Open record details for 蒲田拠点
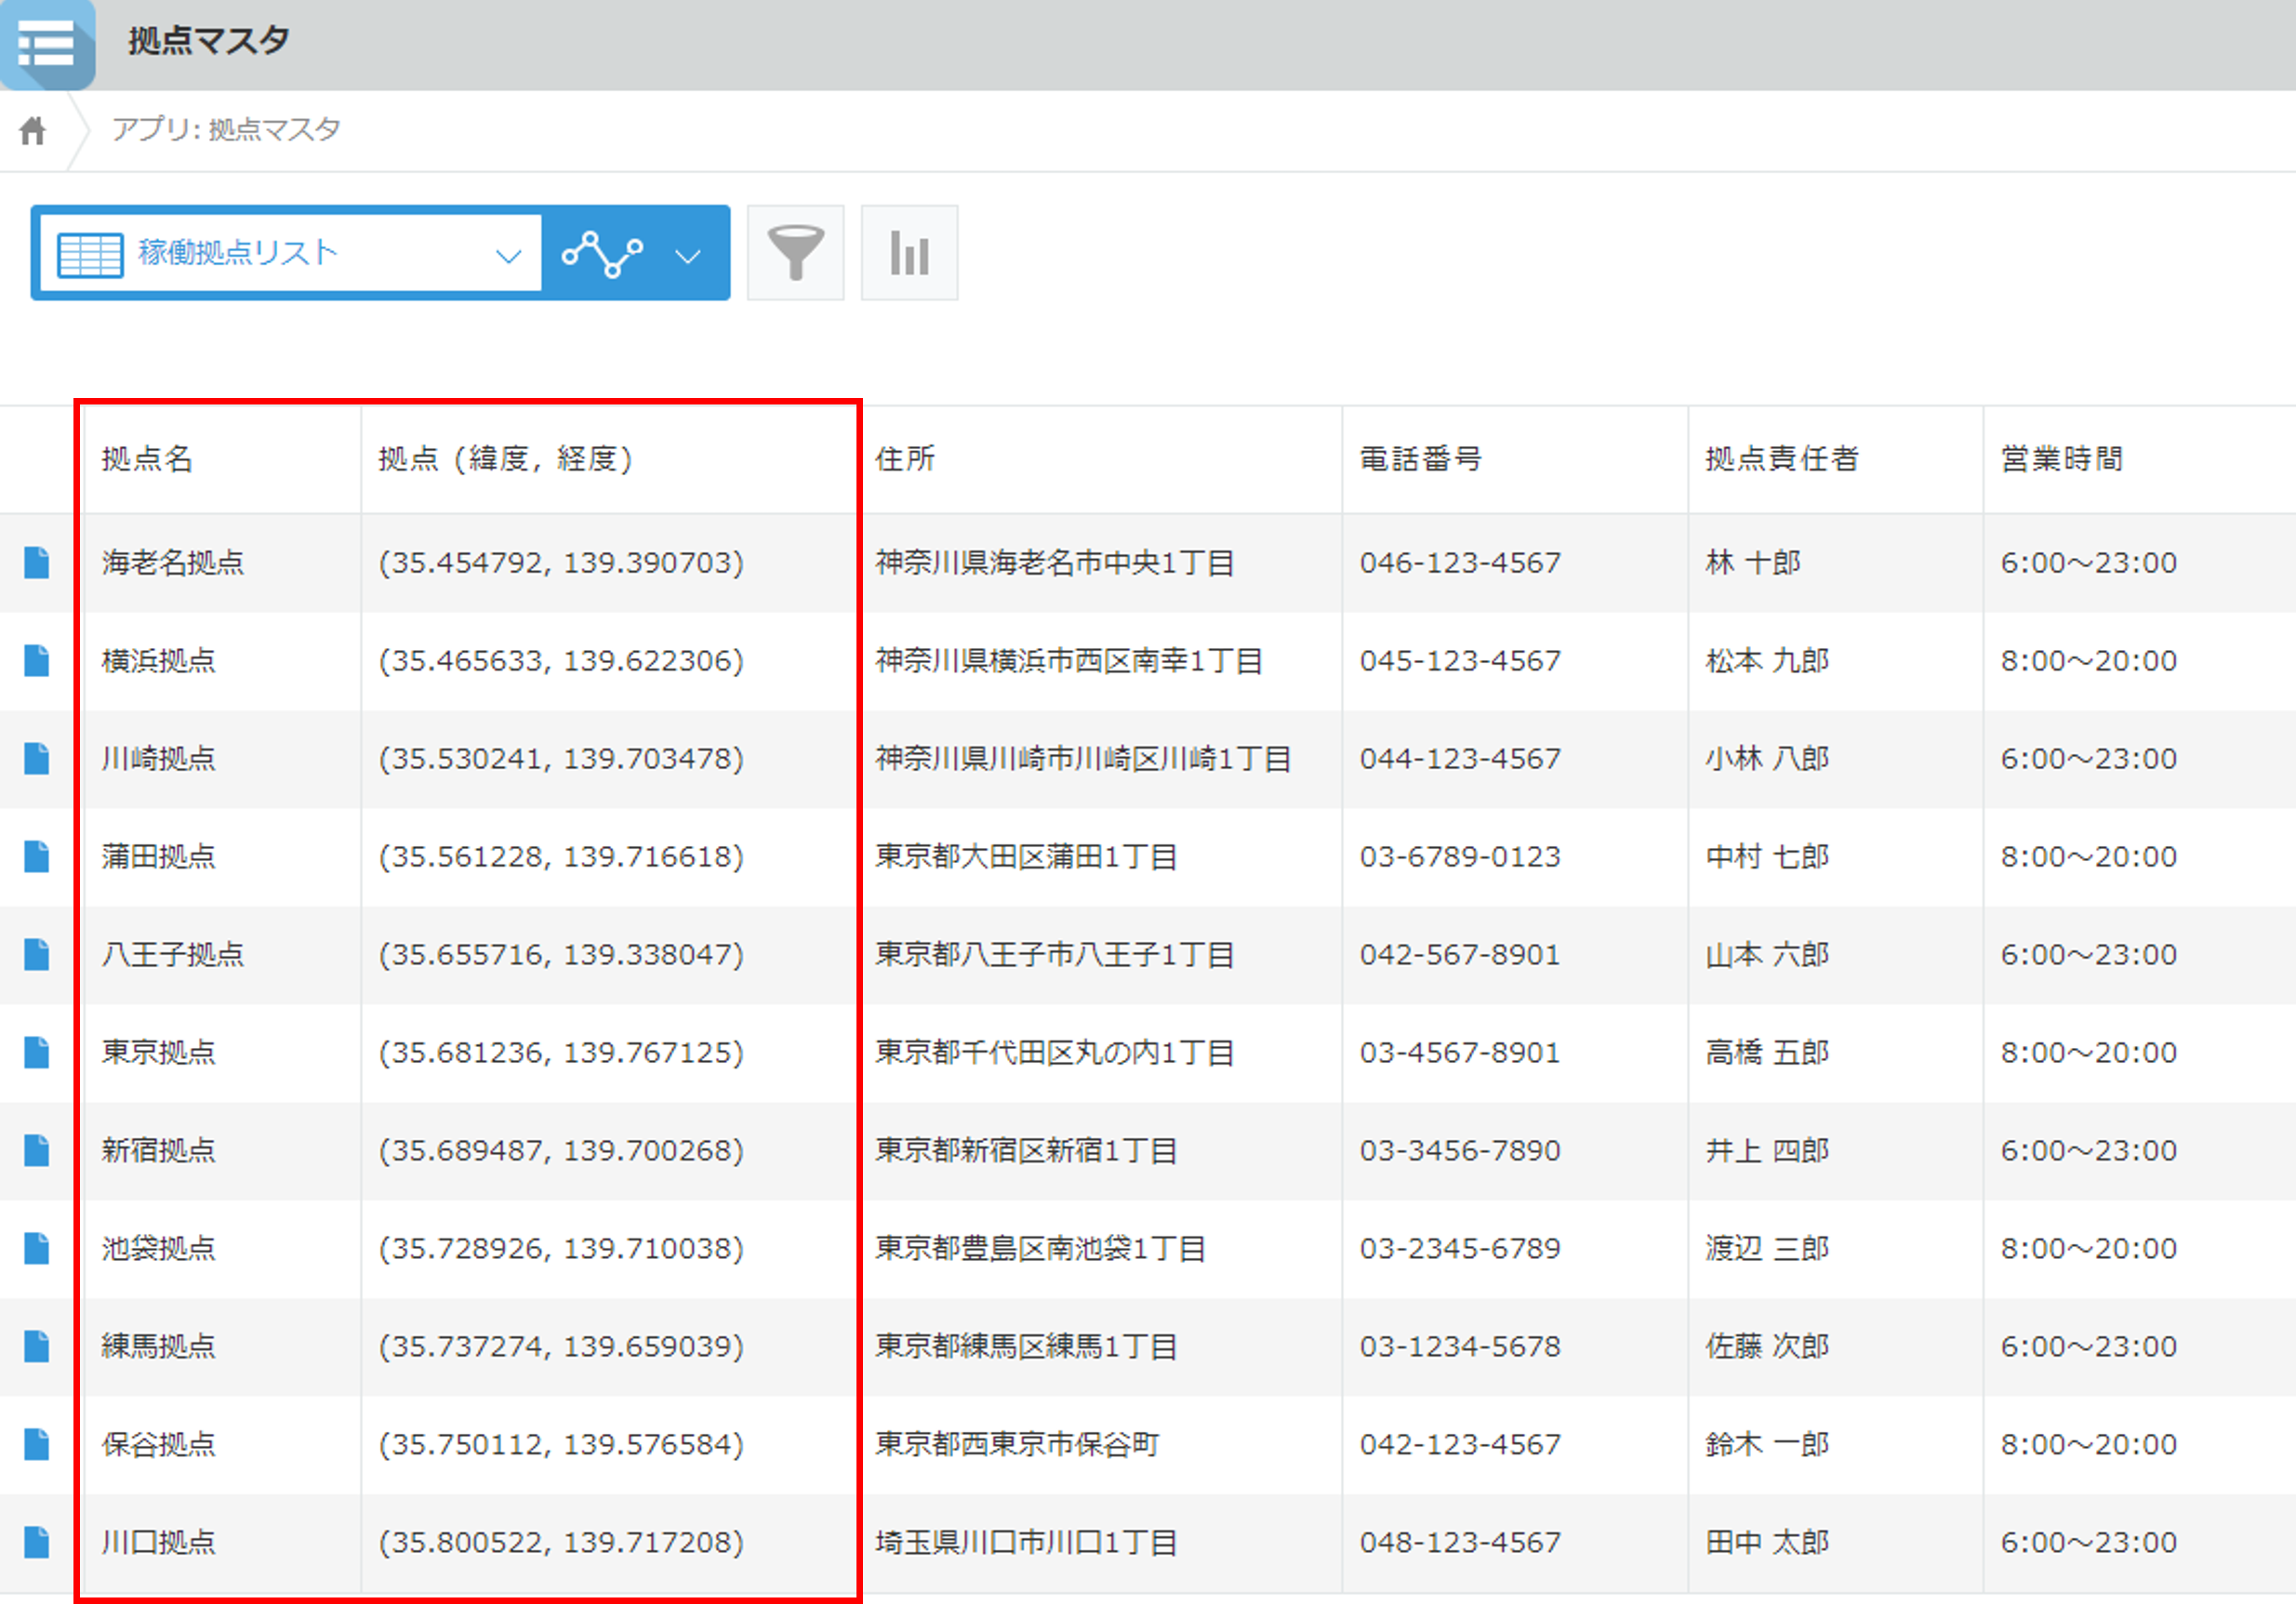2296x1604 pixels. [x=37, y=857]
